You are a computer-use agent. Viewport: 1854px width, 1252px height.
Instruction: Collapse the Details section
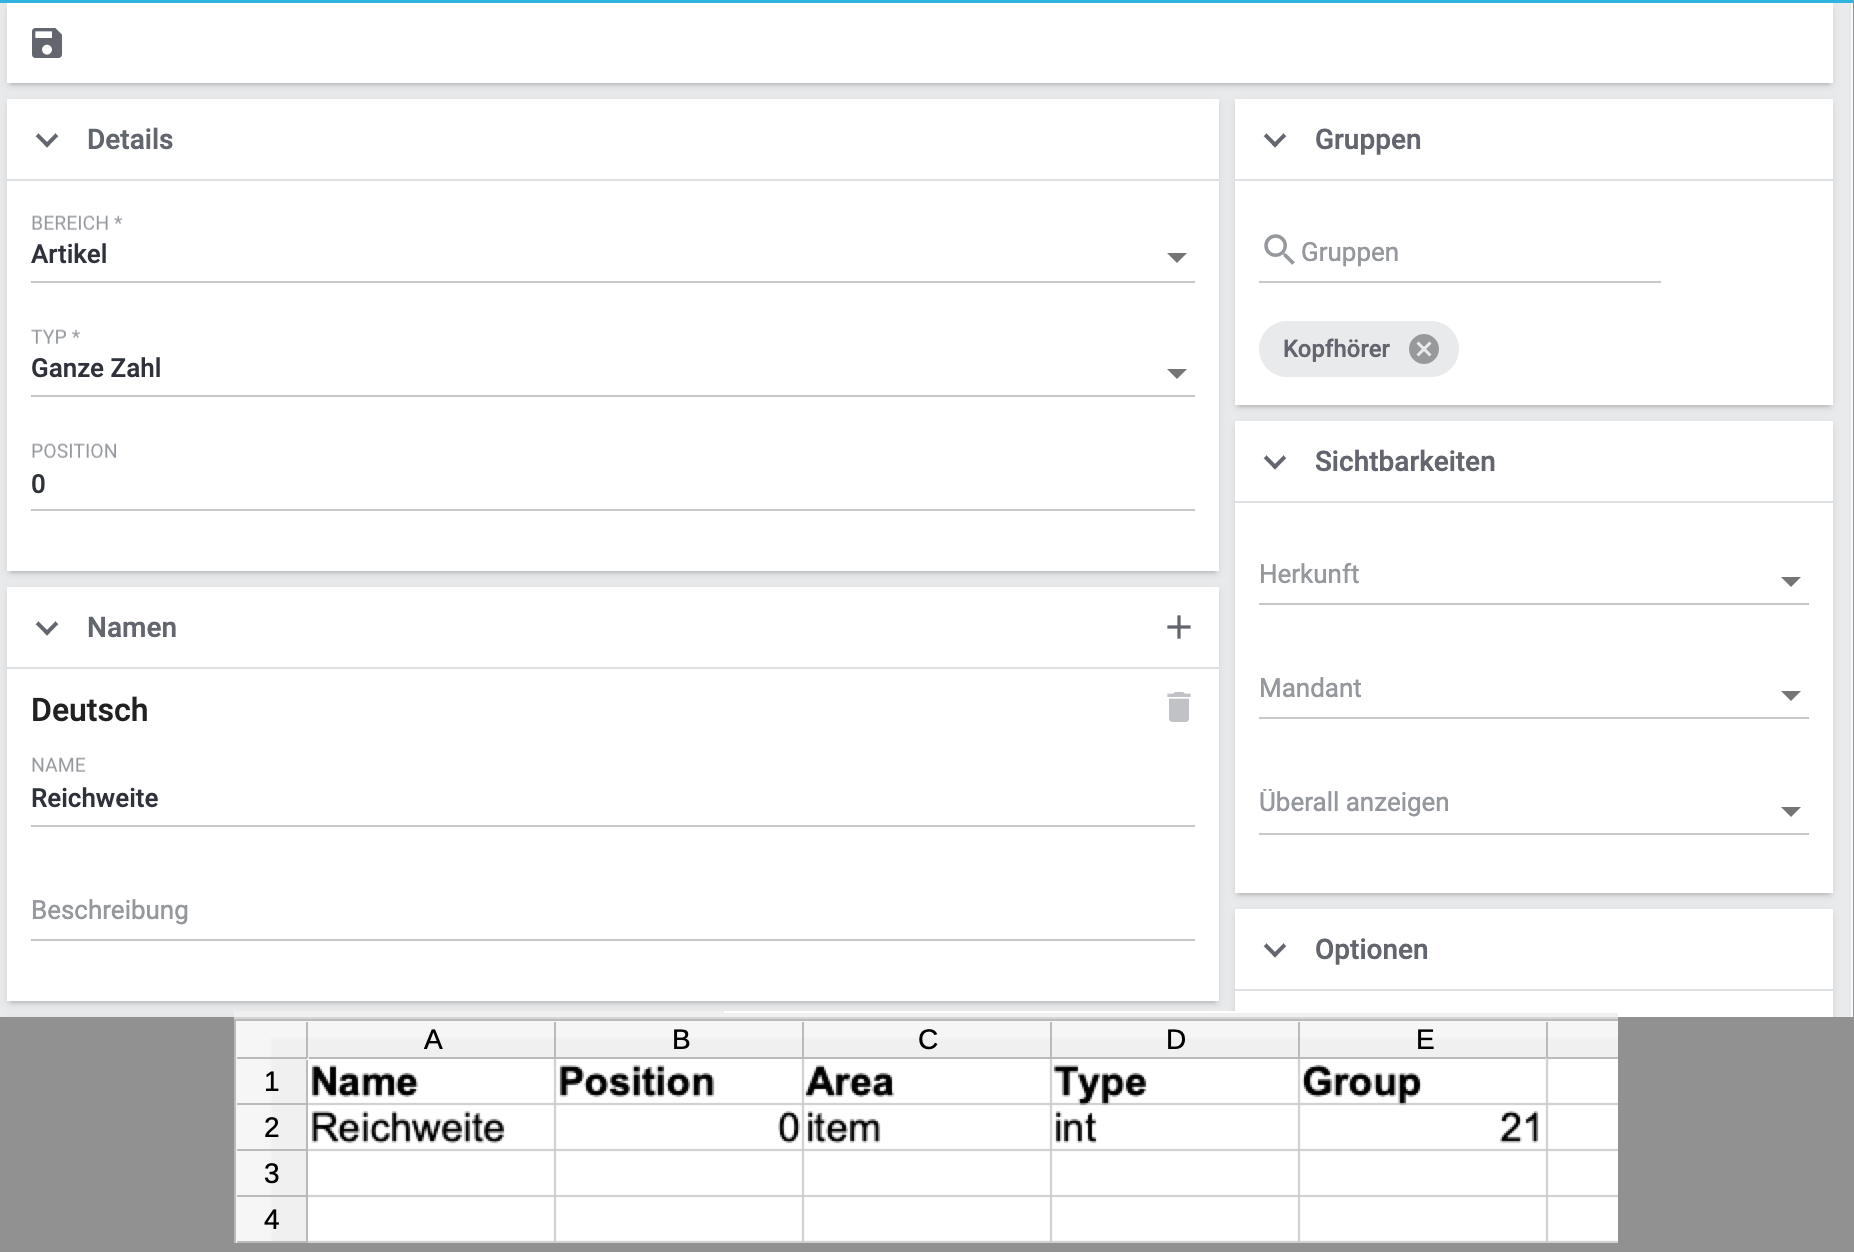tap(47, 140)
